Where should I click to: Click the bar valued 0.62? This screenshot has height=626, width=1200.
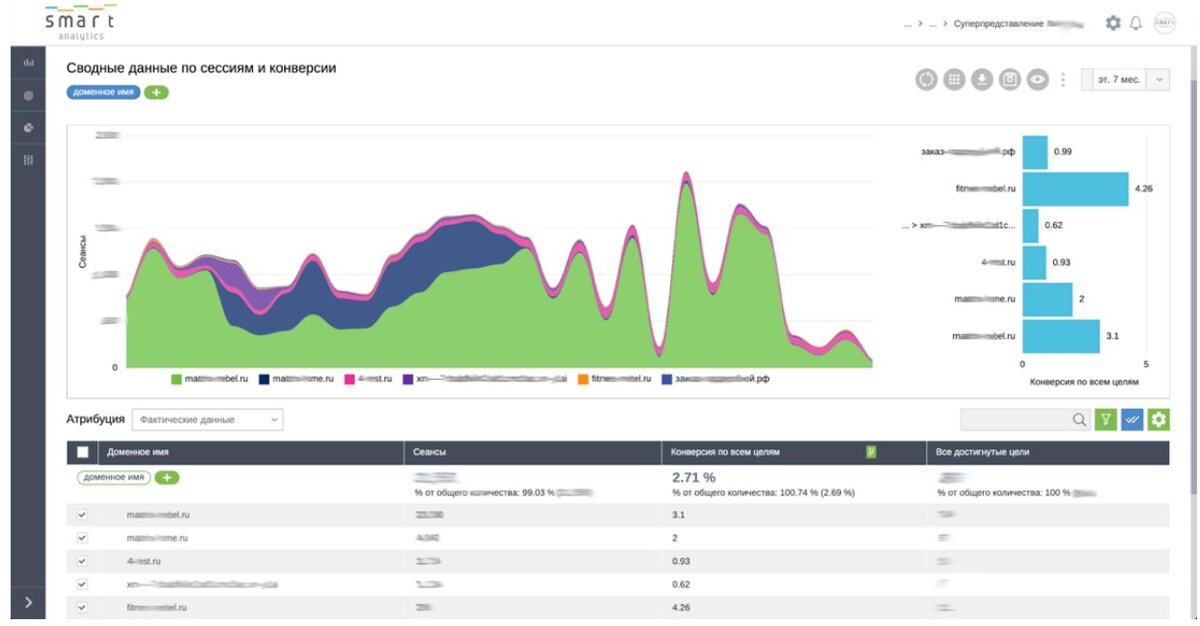click(x=1030, y=226)
